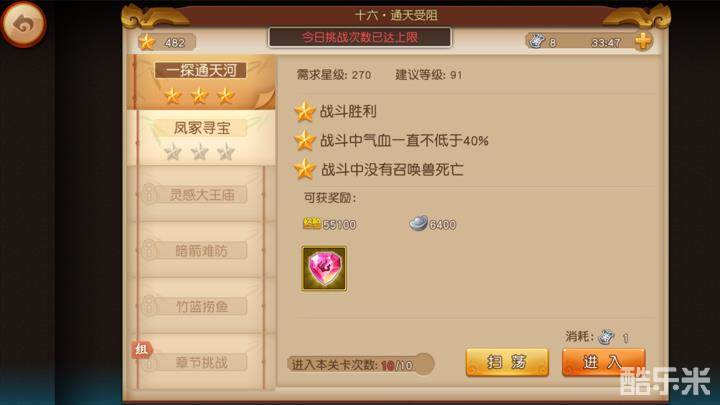Select the 一探通天河 stage tab
Image resolution: width=720 pixels, height=405 pixels.
pos(201,82)
